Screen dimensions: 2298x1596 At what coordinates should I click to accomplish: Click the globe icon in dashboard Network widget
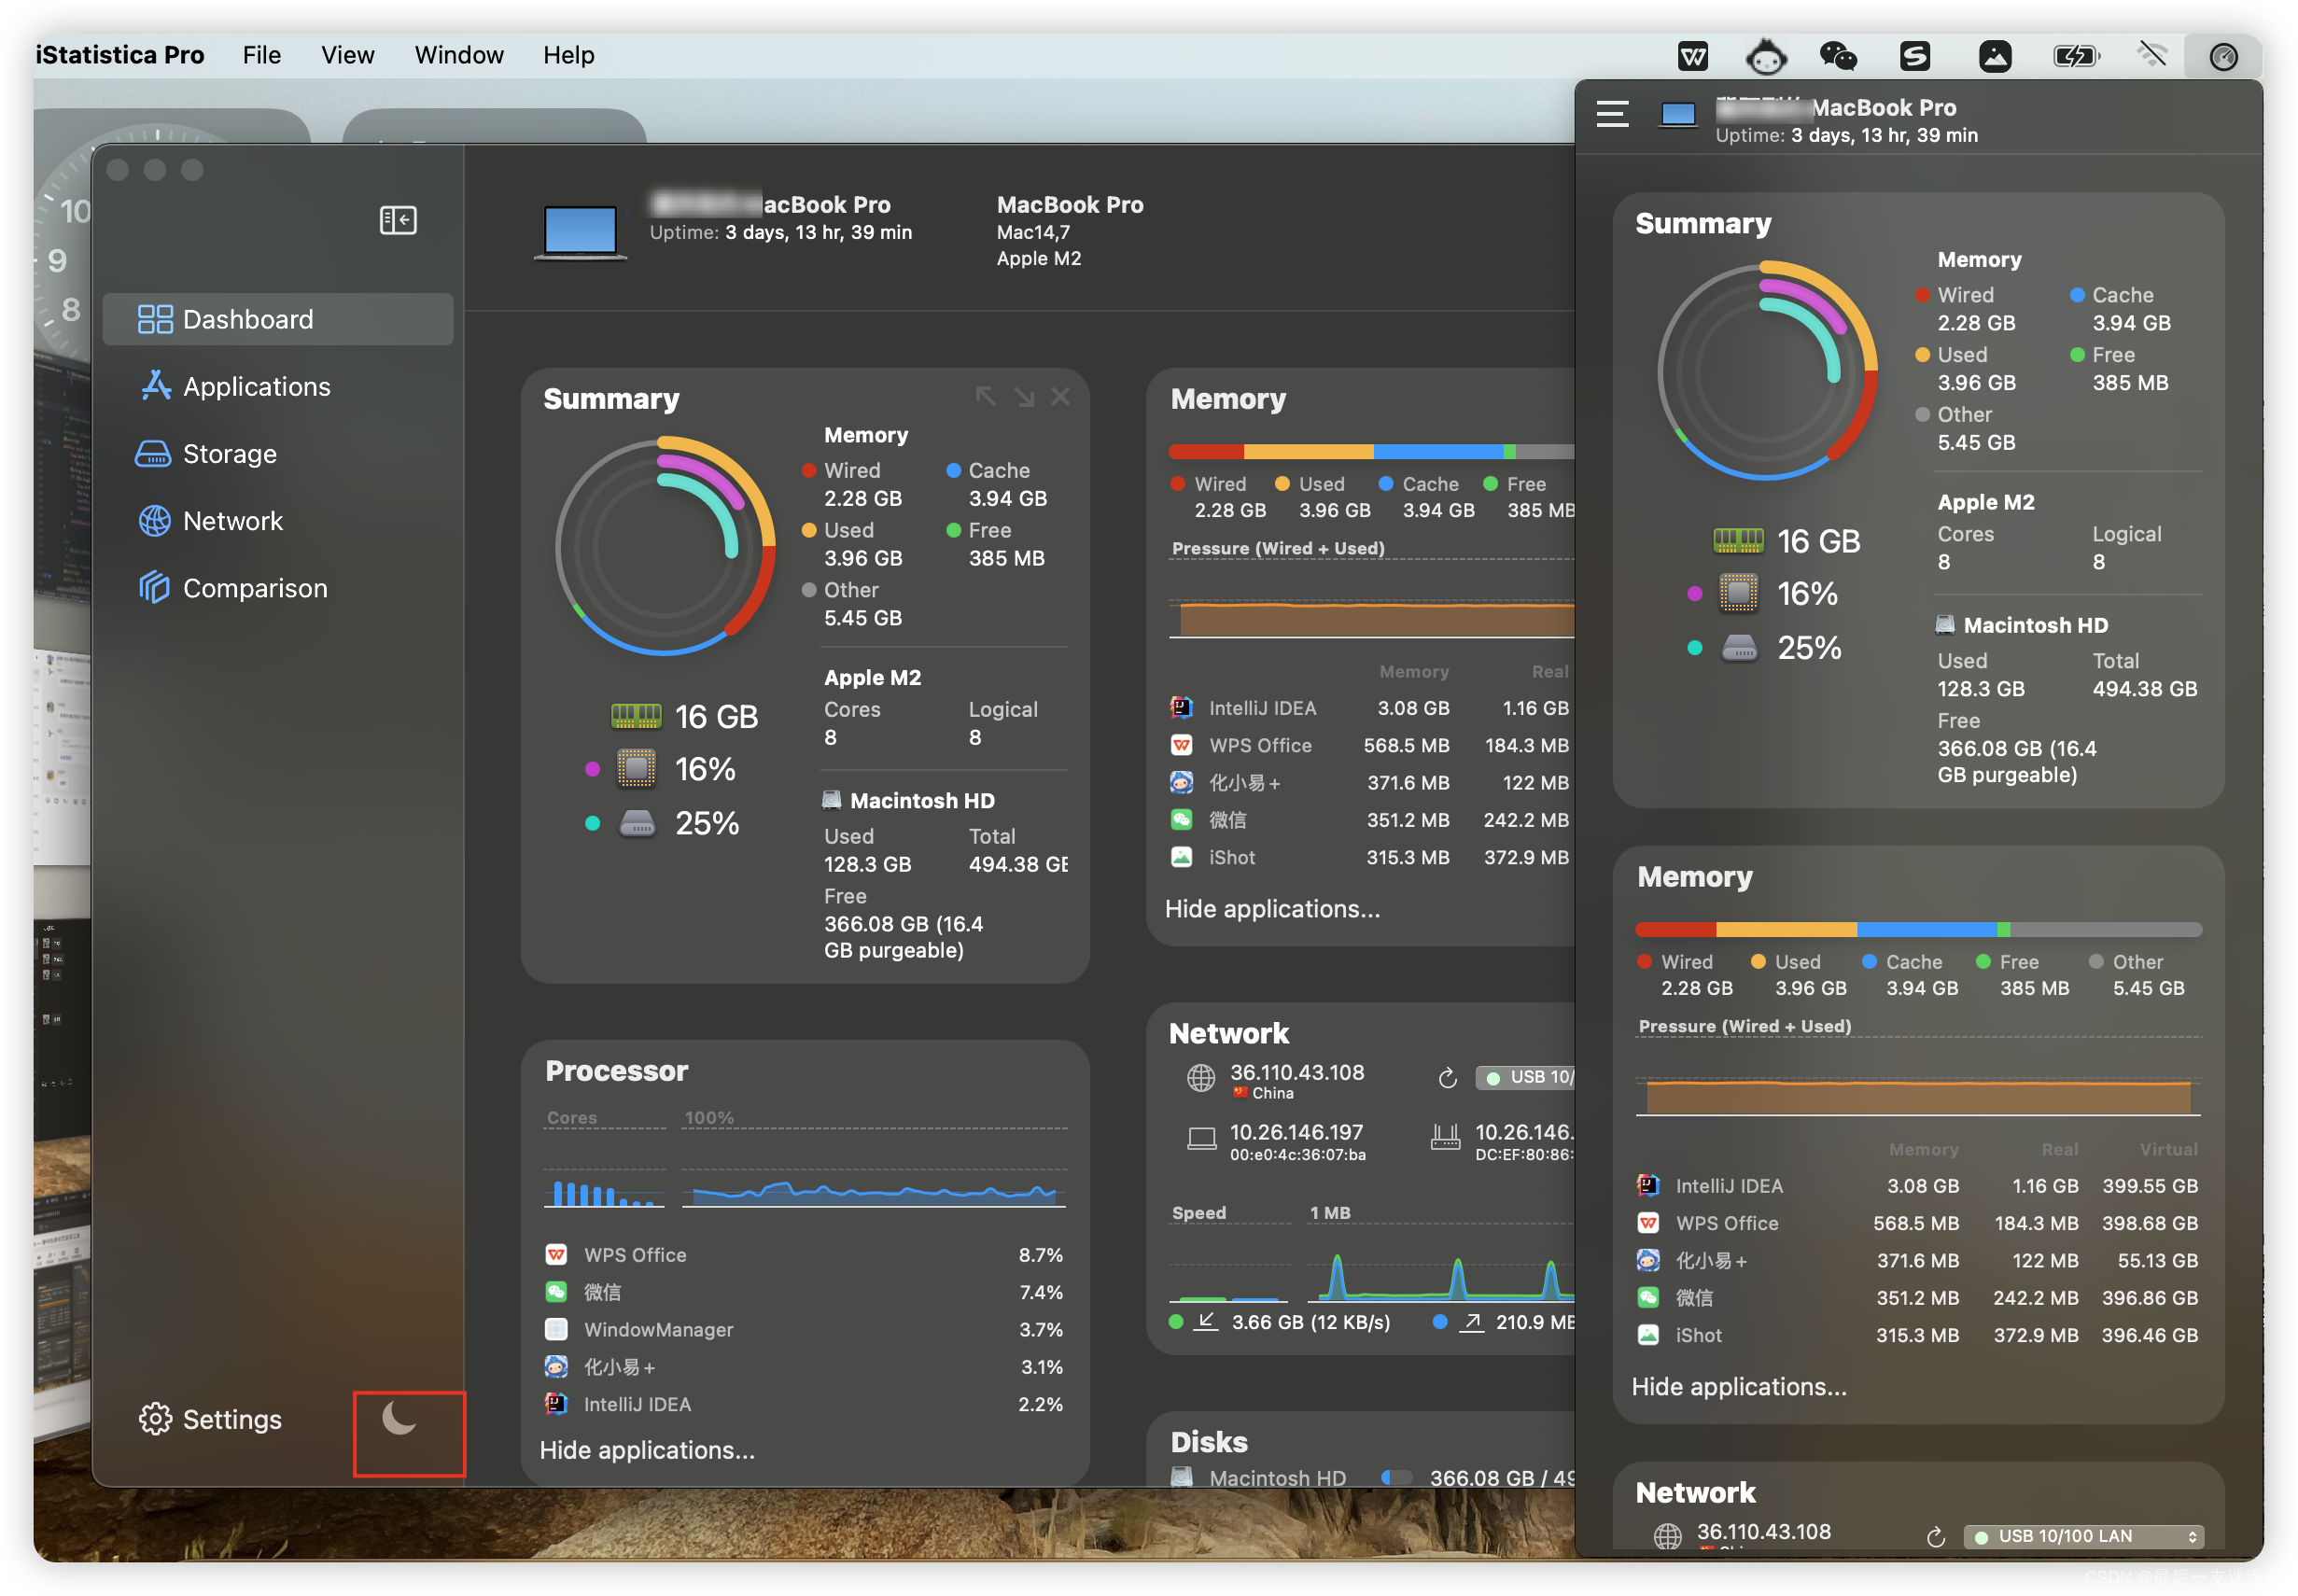click(x=1200, y=1079)
